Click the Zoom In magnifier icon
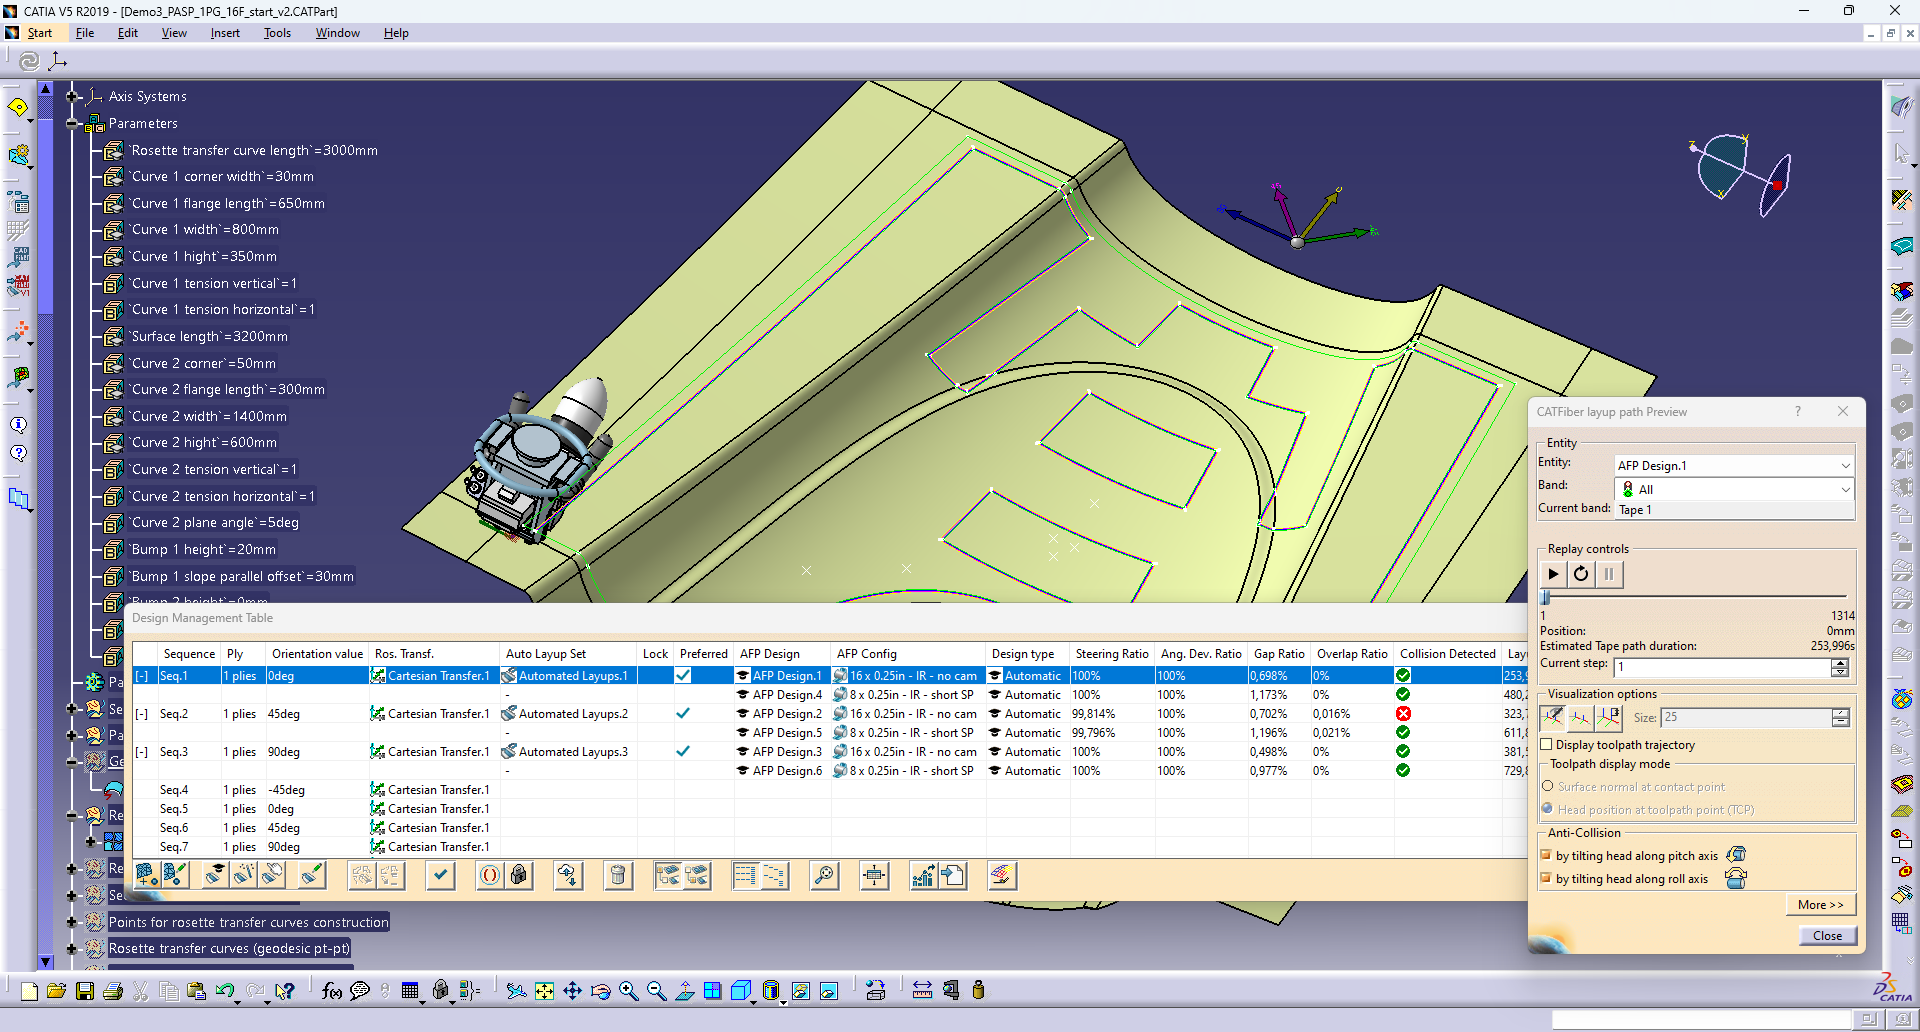The height and width of the screenshot is (1032, 1920). [628, 991]
